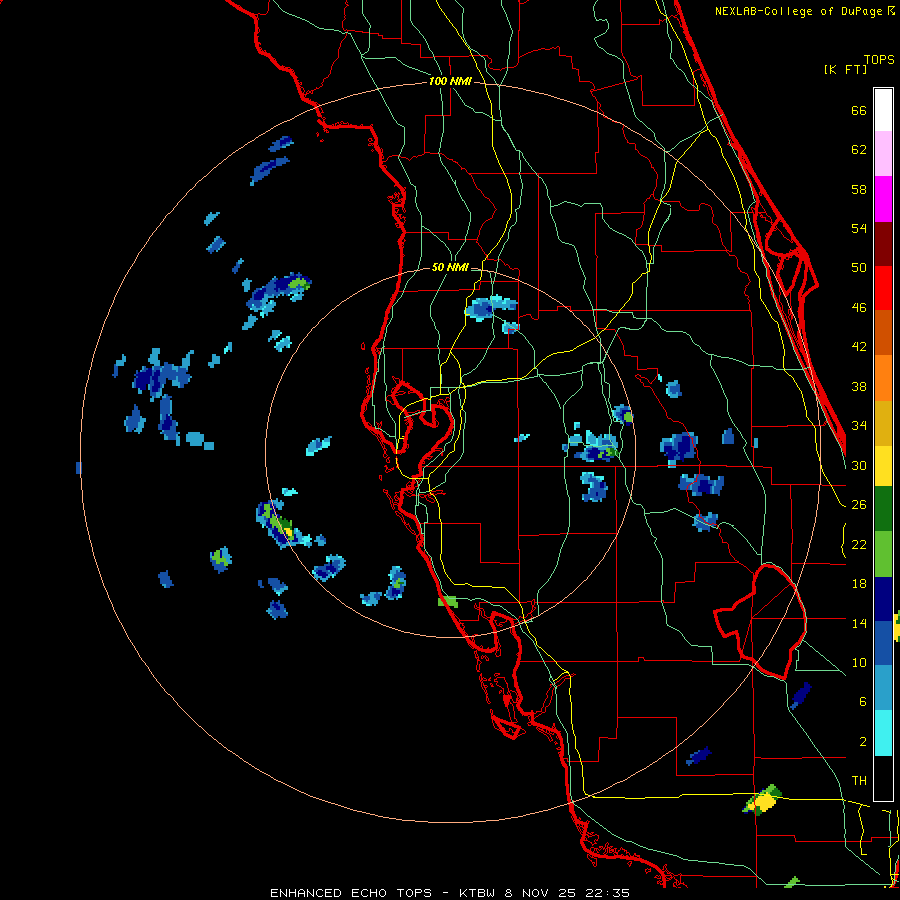Select the 30 value on the scale
Screen dimensions: 900x900
pos(859,465)
